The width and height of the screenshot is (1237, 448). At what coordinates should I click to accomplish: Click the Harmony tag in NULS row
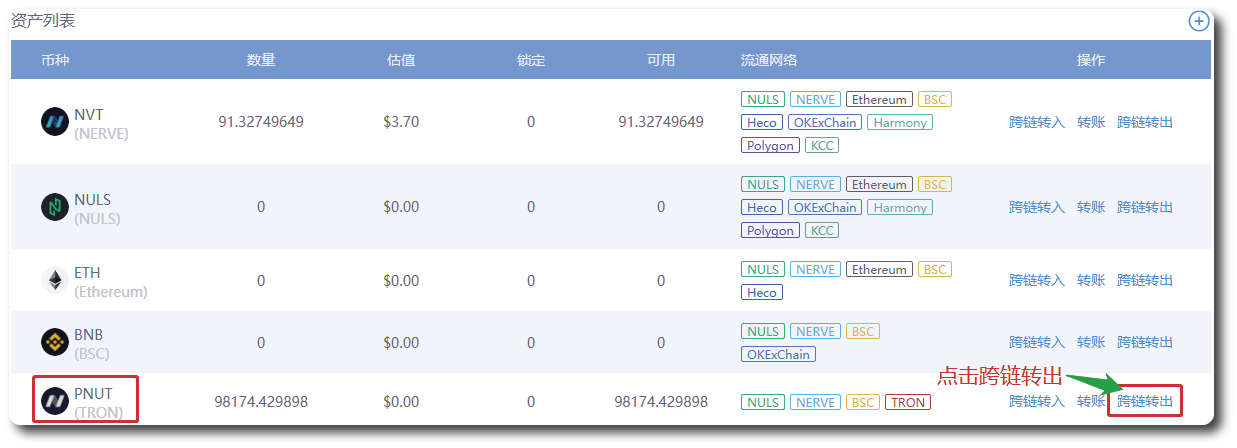click(900, 208)
